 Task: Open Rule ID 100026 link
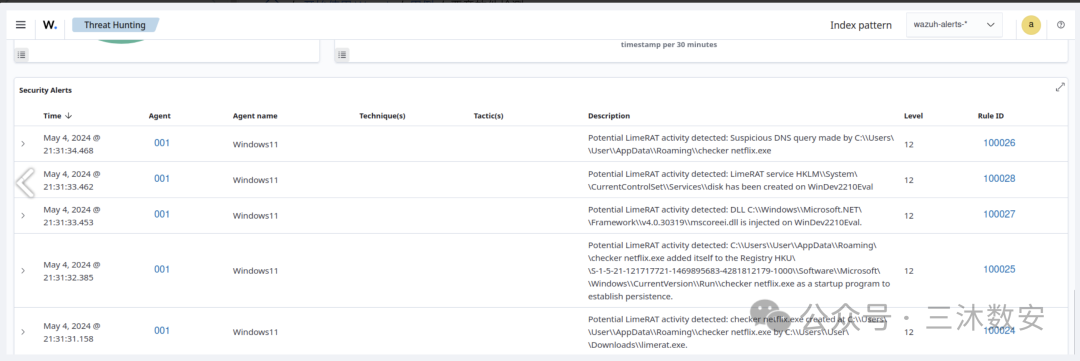coord(999,143)
